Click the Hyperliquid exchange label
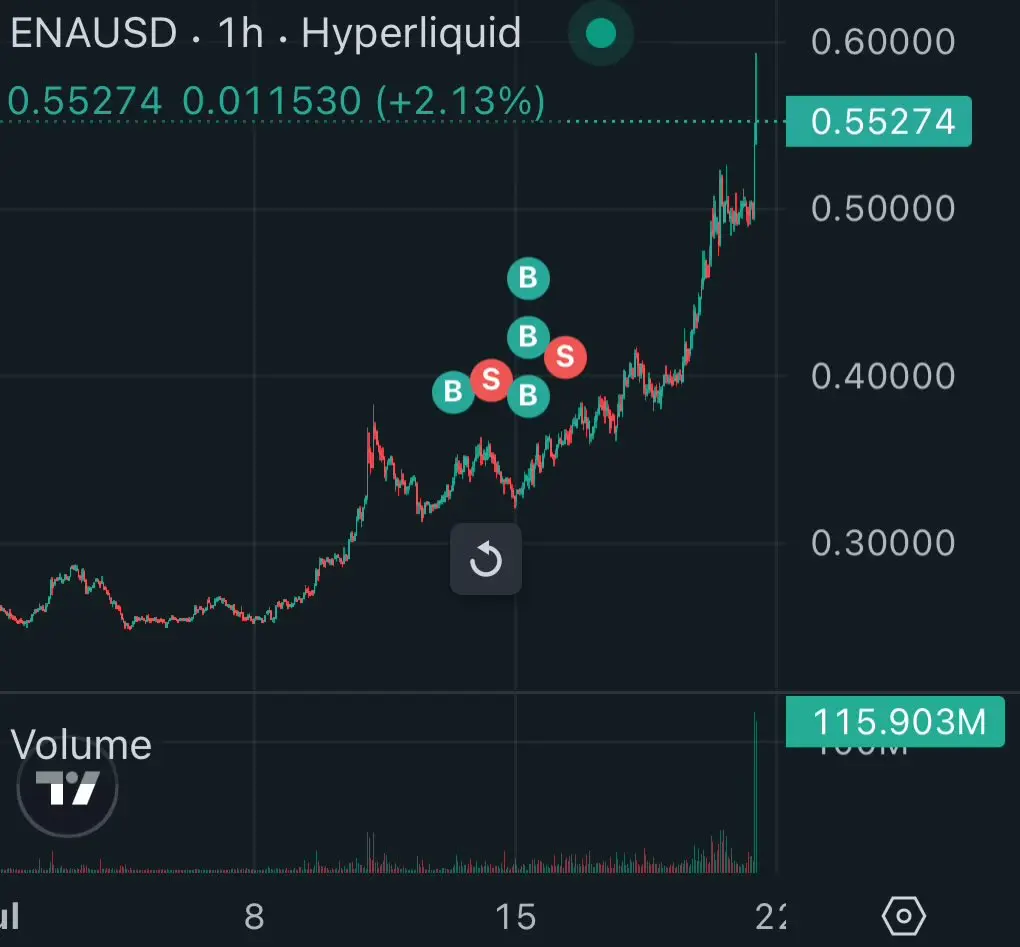This screenshot has height=947, width=1020. (411, 34)
